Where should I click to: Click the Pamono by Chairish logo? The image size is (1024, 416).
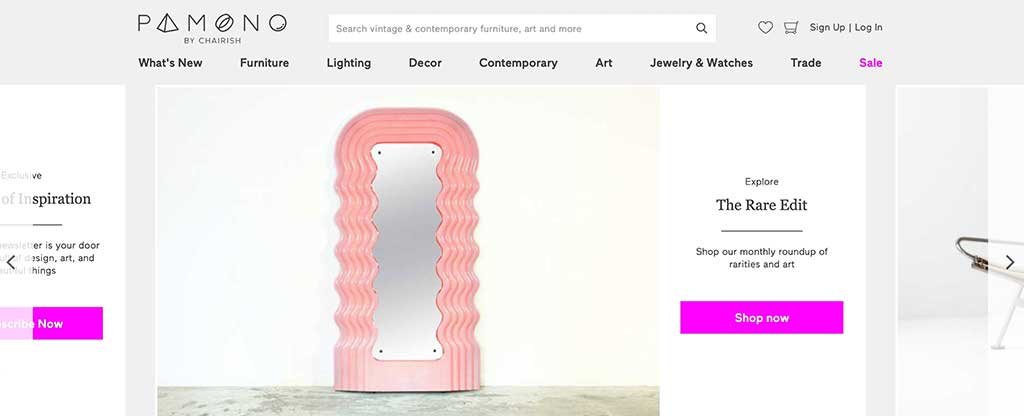(x=212, y=27)
